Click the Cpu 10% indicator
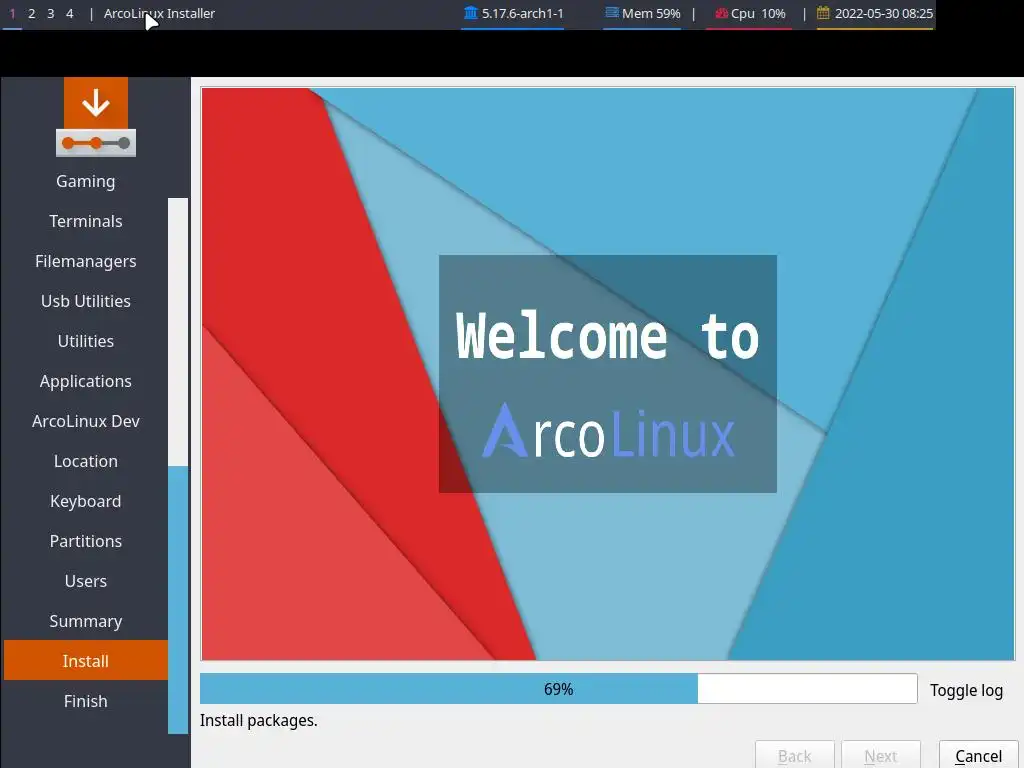Viewport: 1024px width, 768px height. tap(758, 13)
